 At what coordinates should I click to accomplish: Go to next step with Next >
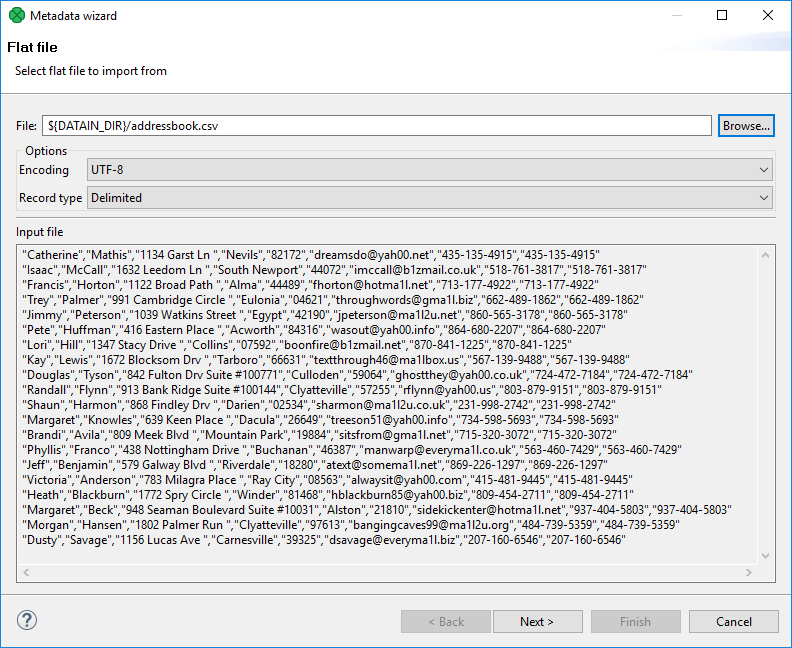[537, 622]
